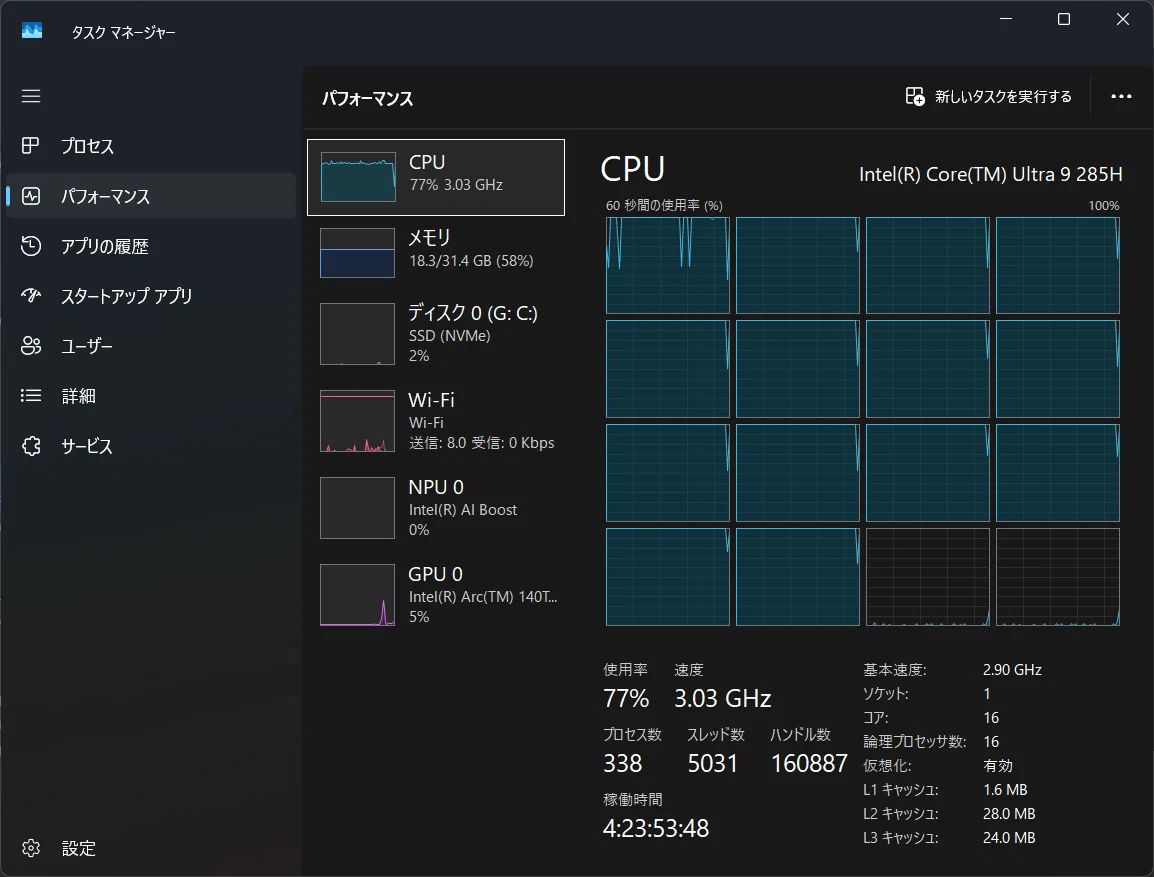Select ディスク 0 (G: C:) entry
This screenshot has width=1154, height=877.
pyautogui.click(x=436, y=334)
